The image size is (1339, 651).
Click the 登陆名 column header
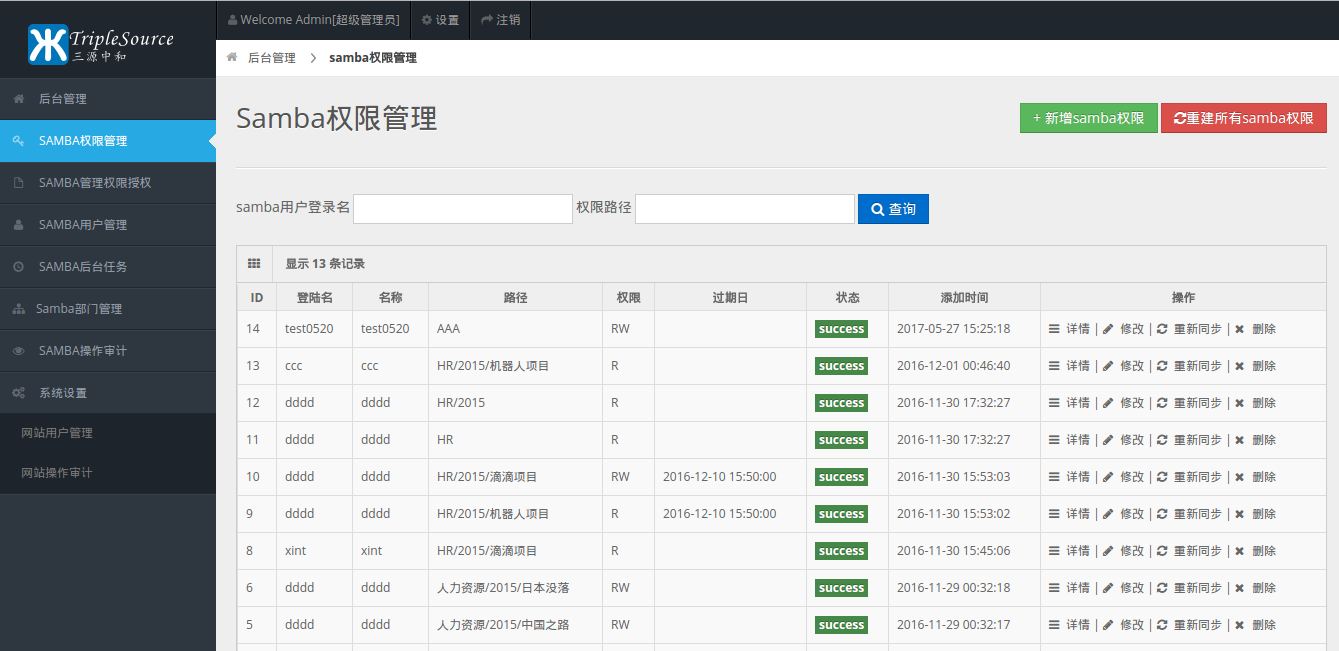[x=314, y=297]
